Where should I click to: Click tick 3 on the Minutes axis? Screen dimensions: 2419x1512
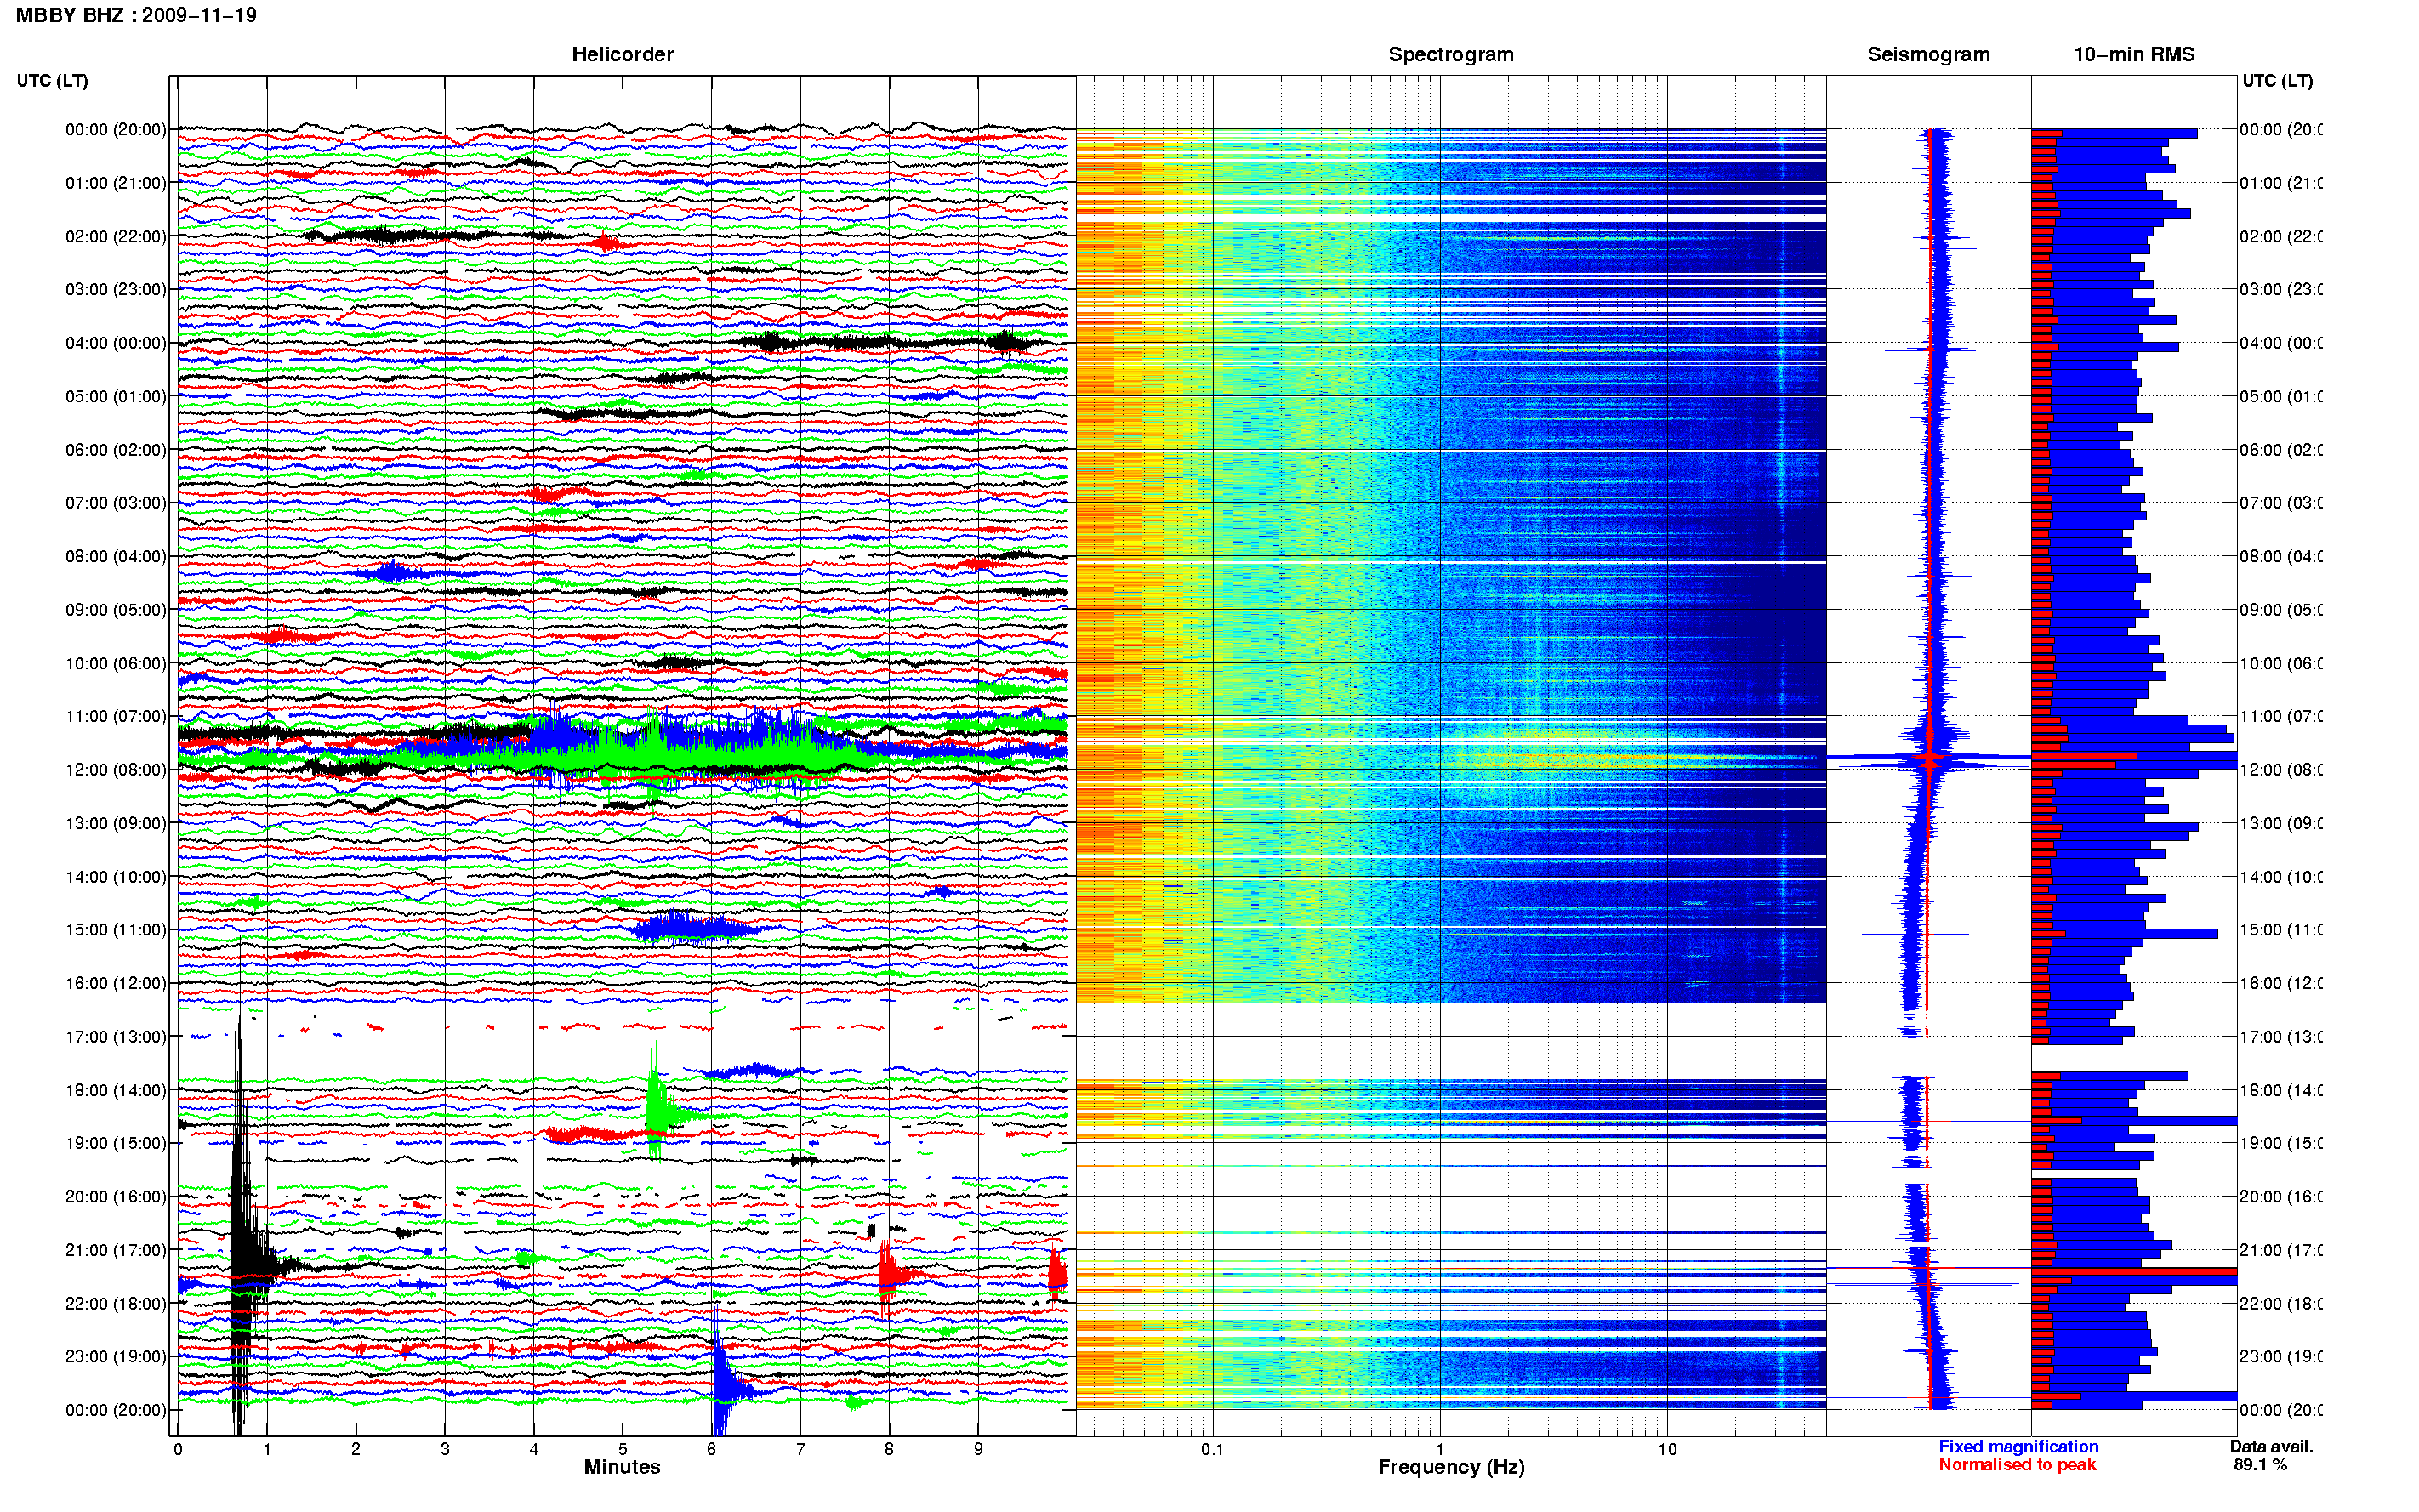click(x=445, y=1449)
